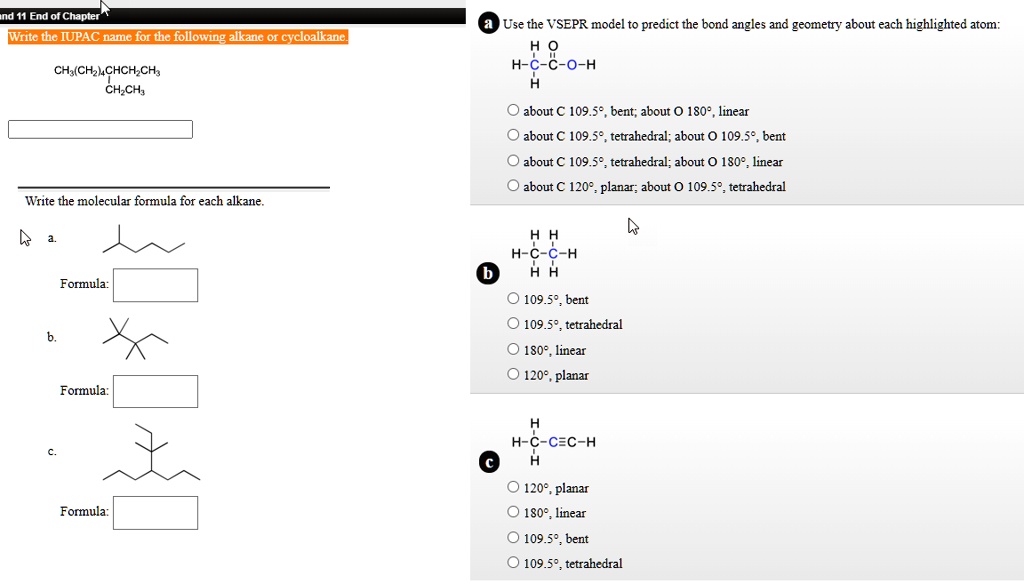The height and width of the screenshot is (584, 1024).
Task: Pick '180°, linear' for ethane question b
Action: pyautogui.click(x=513, y=350)
